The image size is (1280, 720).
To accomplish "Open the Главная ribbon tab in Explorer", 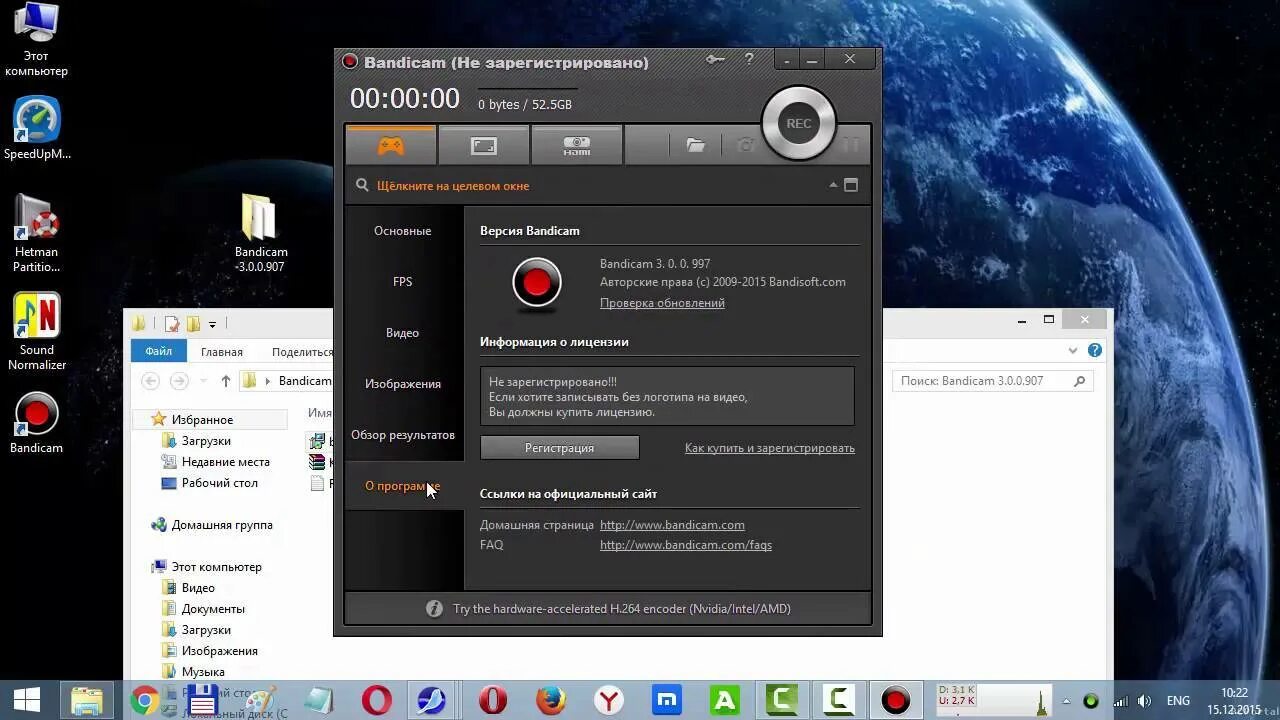I will point(222,352).
